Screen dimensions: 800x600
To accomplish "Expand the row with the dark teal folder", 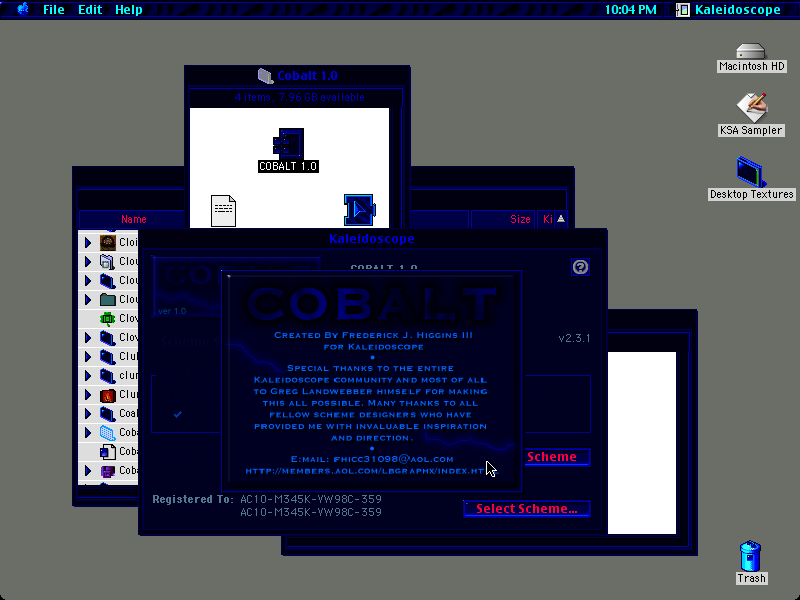I will pyautogui.click(x=88, y=299).
